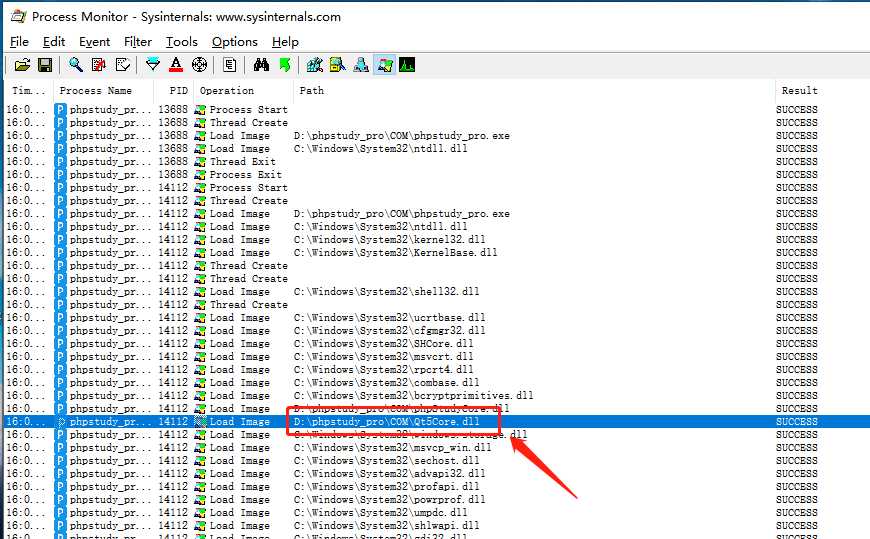
Task: Click the kernel32.dll path entry
Action: click(x=390, y=240)
